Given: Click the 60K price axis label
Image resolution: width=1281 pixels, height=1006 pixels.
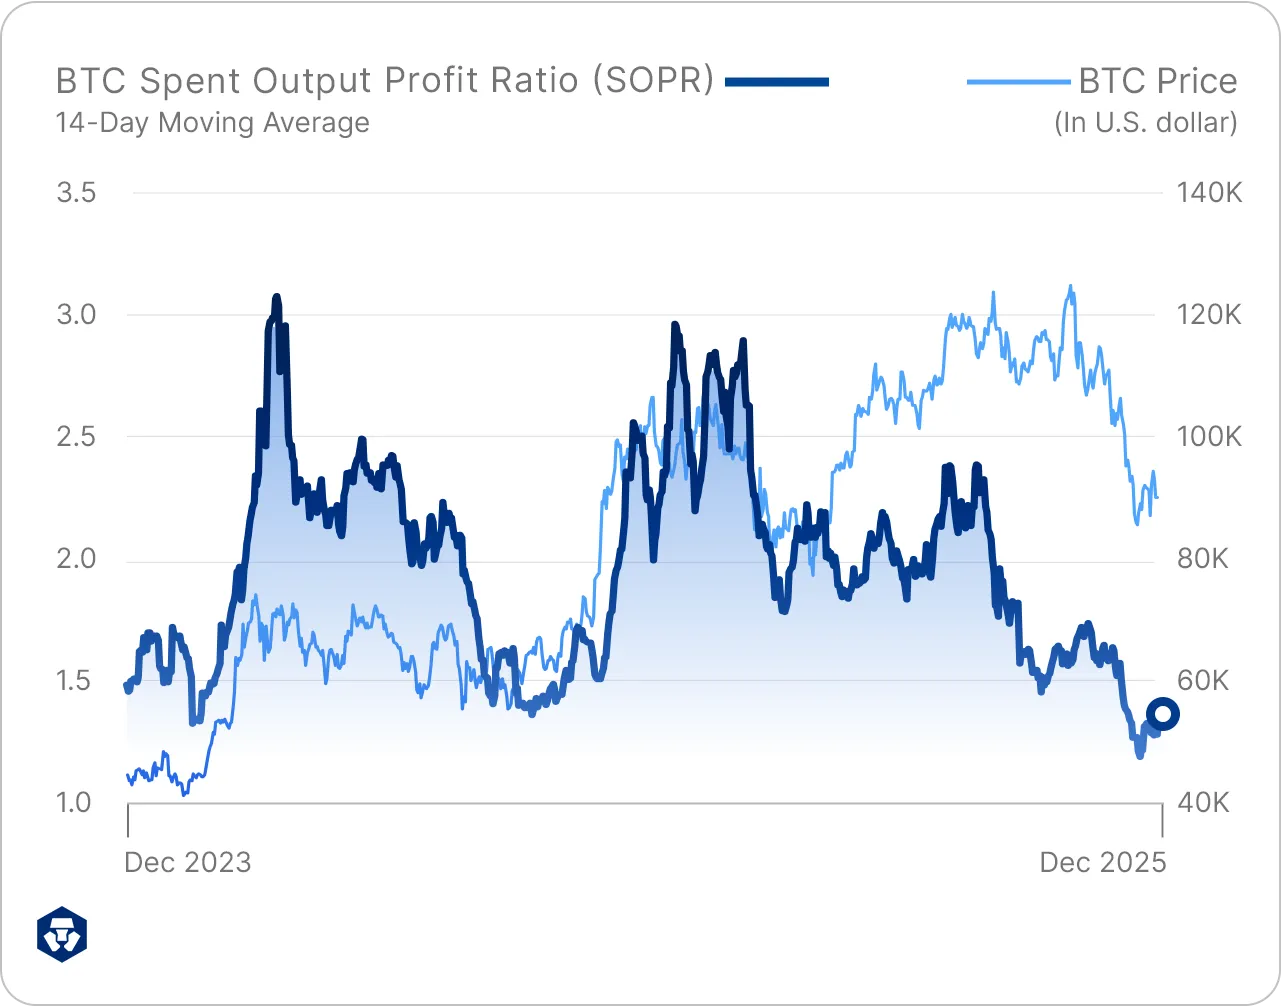Looking at the screenshot, I should (1203, 681).
